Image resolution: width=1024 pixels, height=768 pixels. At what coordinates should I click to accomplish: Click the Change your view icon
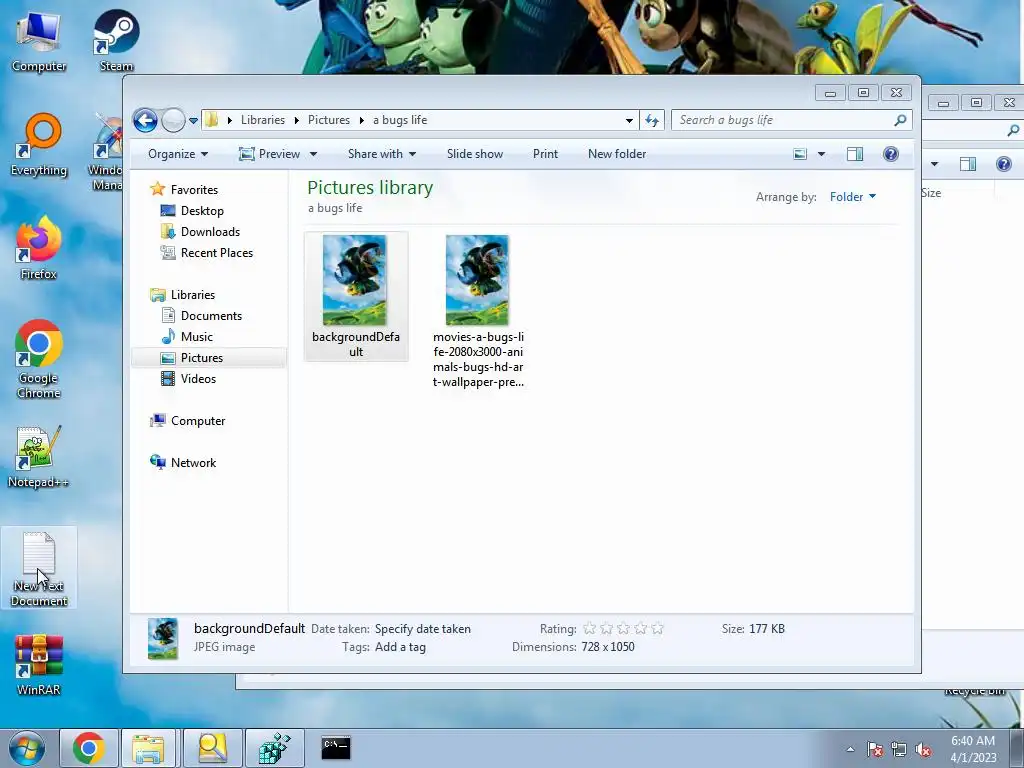pos(800,154)
